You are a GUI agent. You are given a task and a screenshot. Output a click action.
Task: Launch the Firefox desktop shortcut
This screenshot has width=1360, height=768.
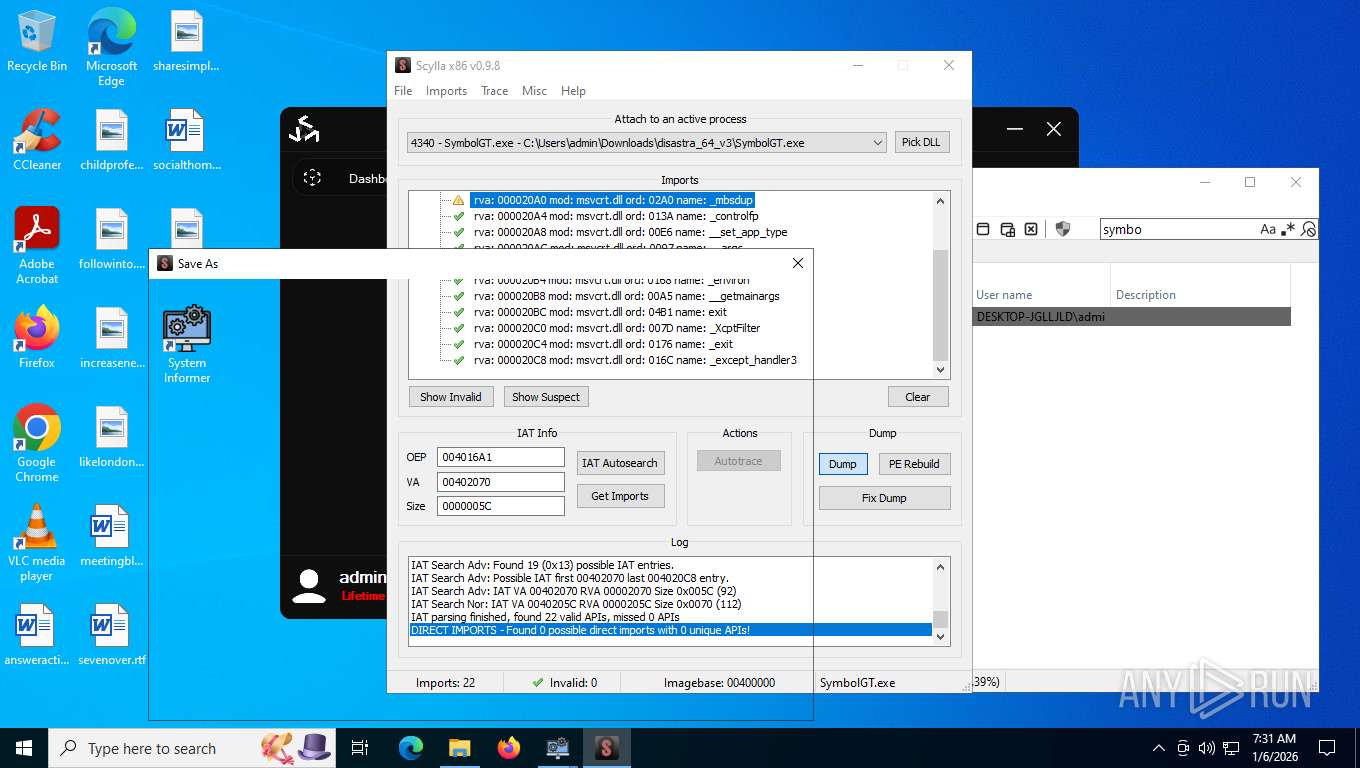click(37, 338)
